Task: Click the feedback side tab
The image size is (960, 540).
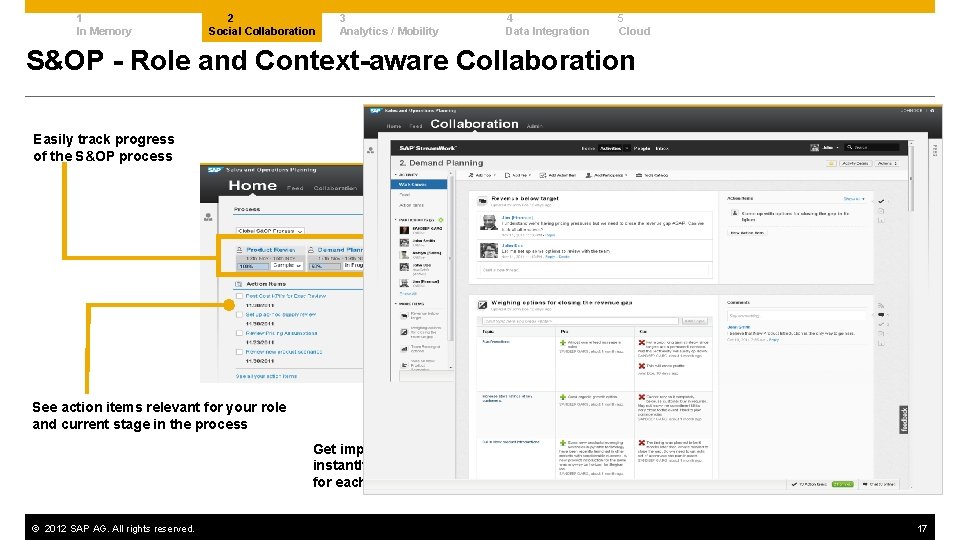Action: tap(904, 421)
